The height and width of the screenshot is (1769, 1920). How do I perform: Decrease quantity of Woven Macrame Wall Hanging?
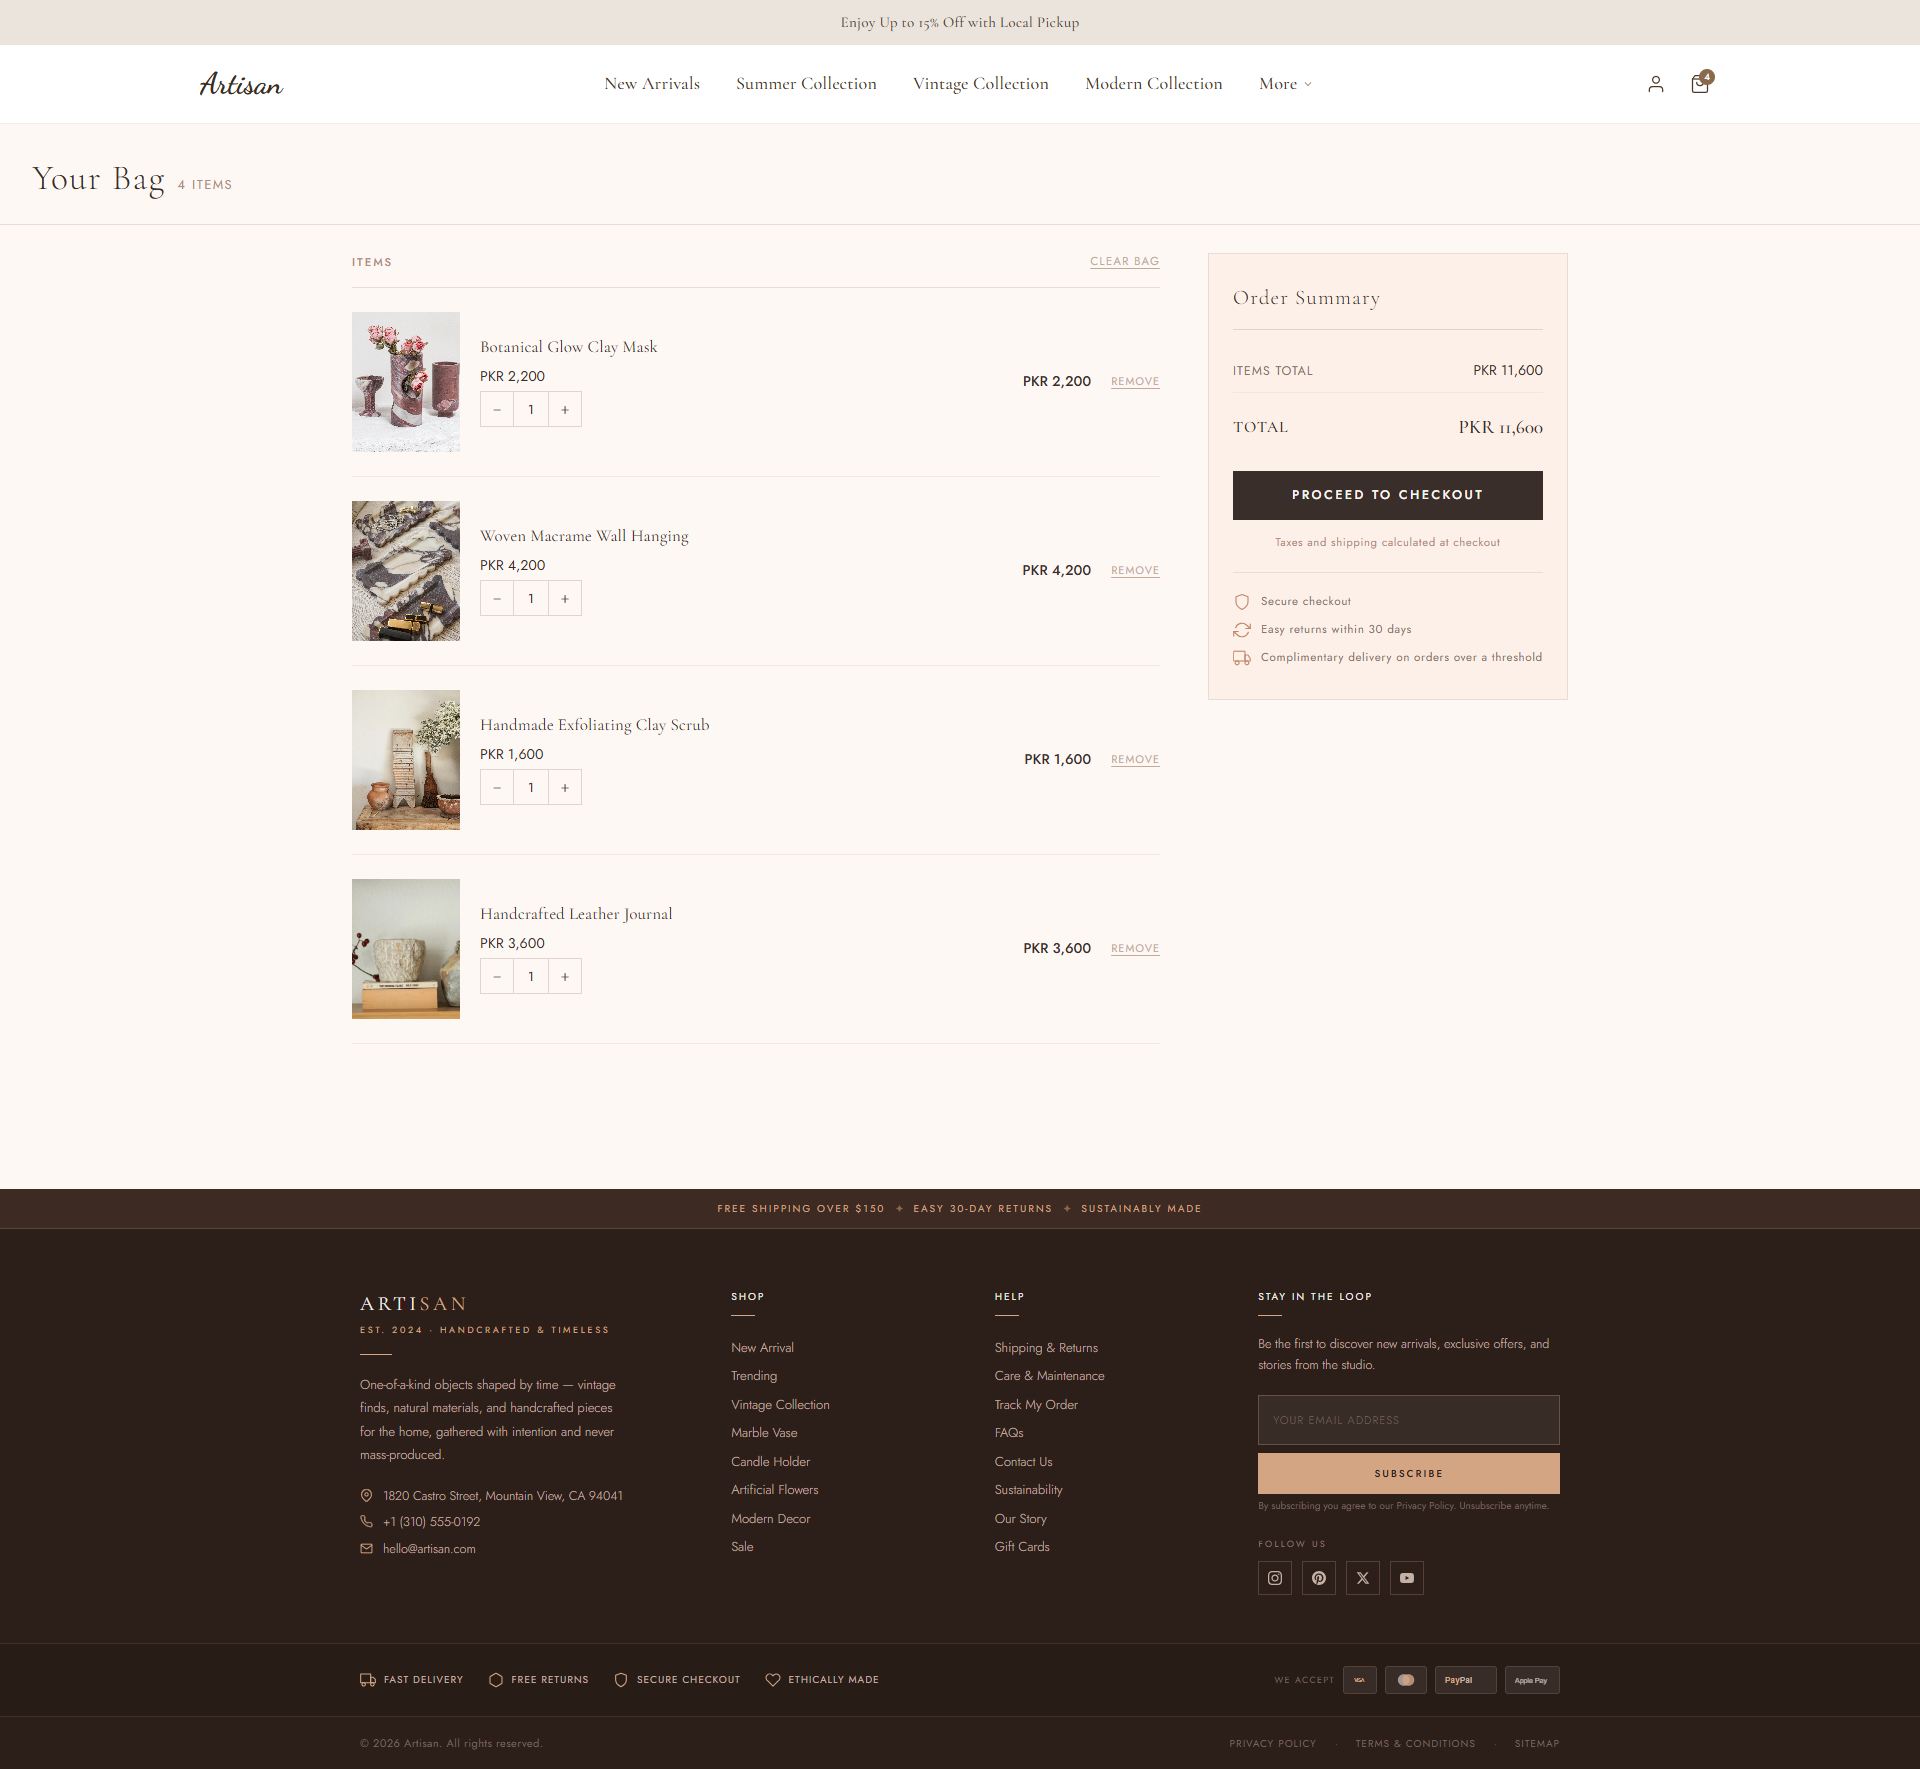click(x=497, y=599)
